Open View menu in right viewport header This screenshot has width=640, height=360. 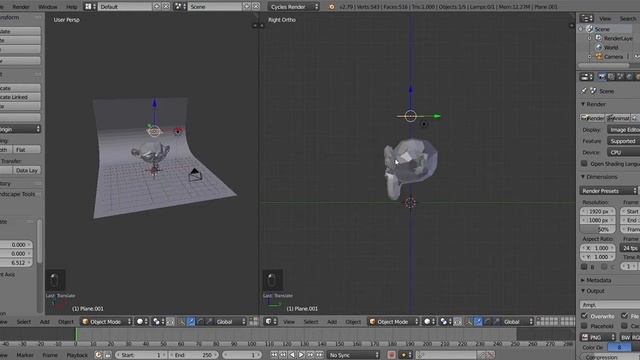tap(289, 322)
